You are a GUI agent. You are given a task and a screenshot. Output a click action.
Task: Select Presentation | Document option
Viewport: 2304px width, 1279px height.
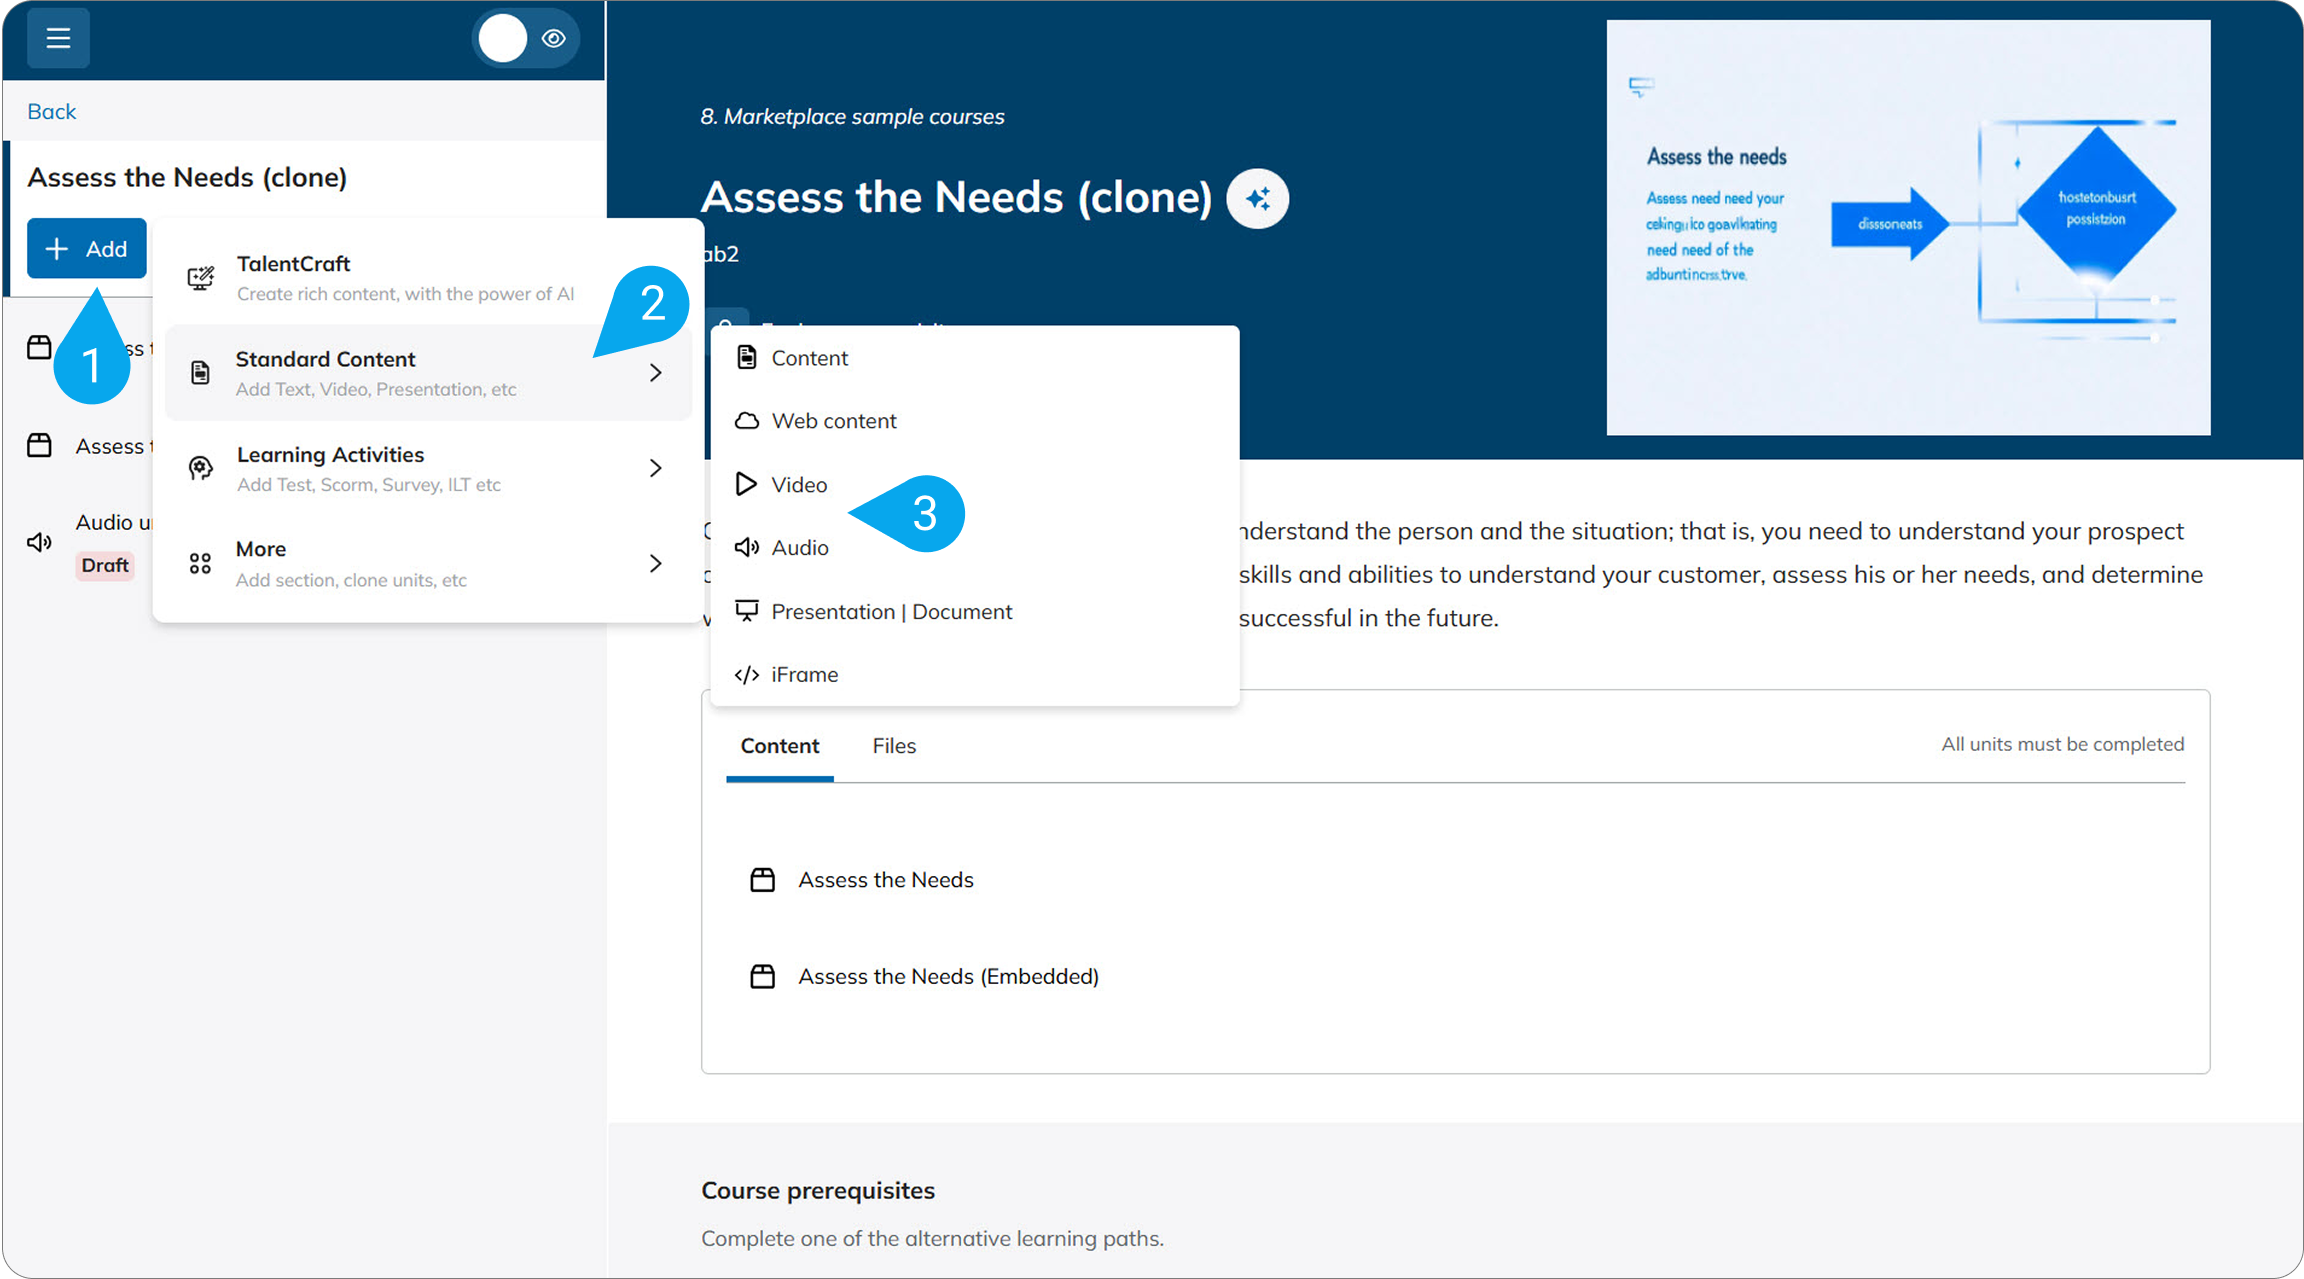tap(974, 611)
